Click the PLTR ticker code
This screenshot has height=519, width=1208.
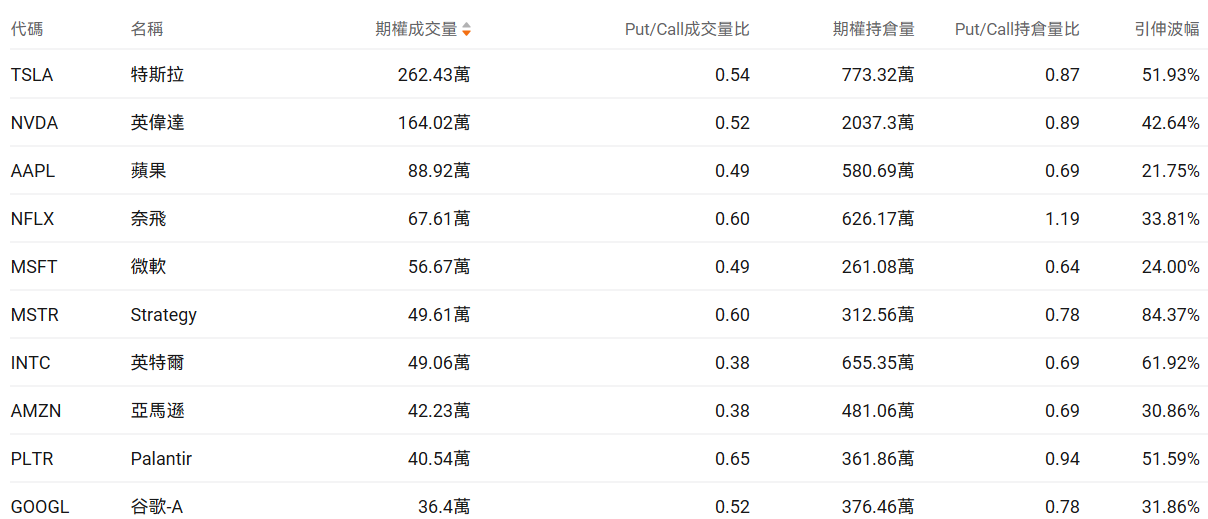tap(33, 459)
